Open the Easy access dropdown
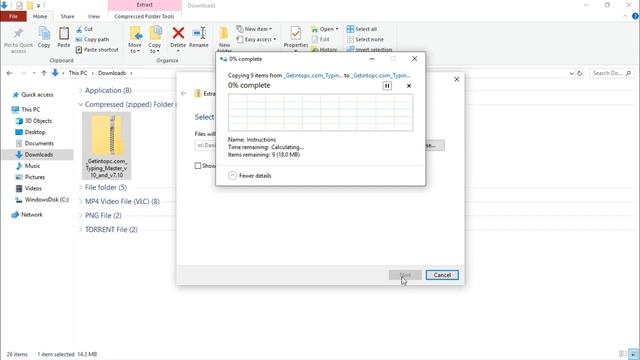 (256, 39)
